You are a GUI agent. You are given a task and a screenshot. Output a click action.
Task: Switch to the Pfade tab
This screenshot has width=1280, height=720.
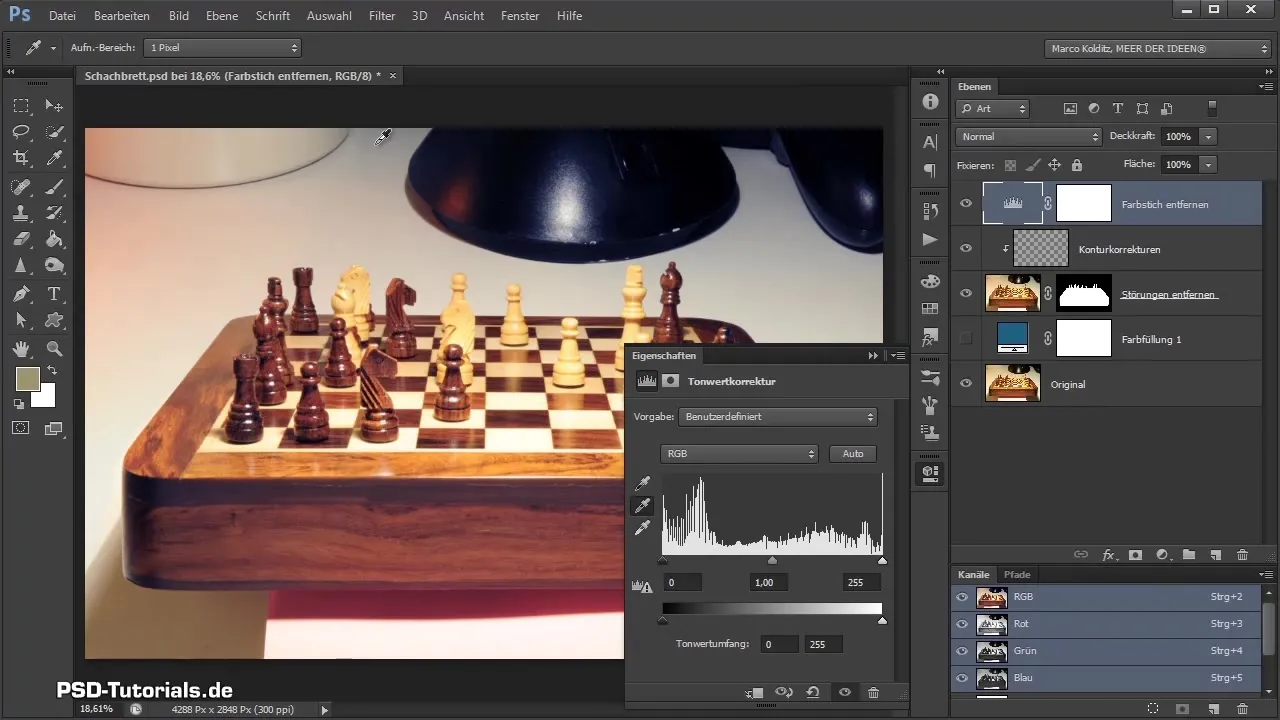pos(1017,575)
